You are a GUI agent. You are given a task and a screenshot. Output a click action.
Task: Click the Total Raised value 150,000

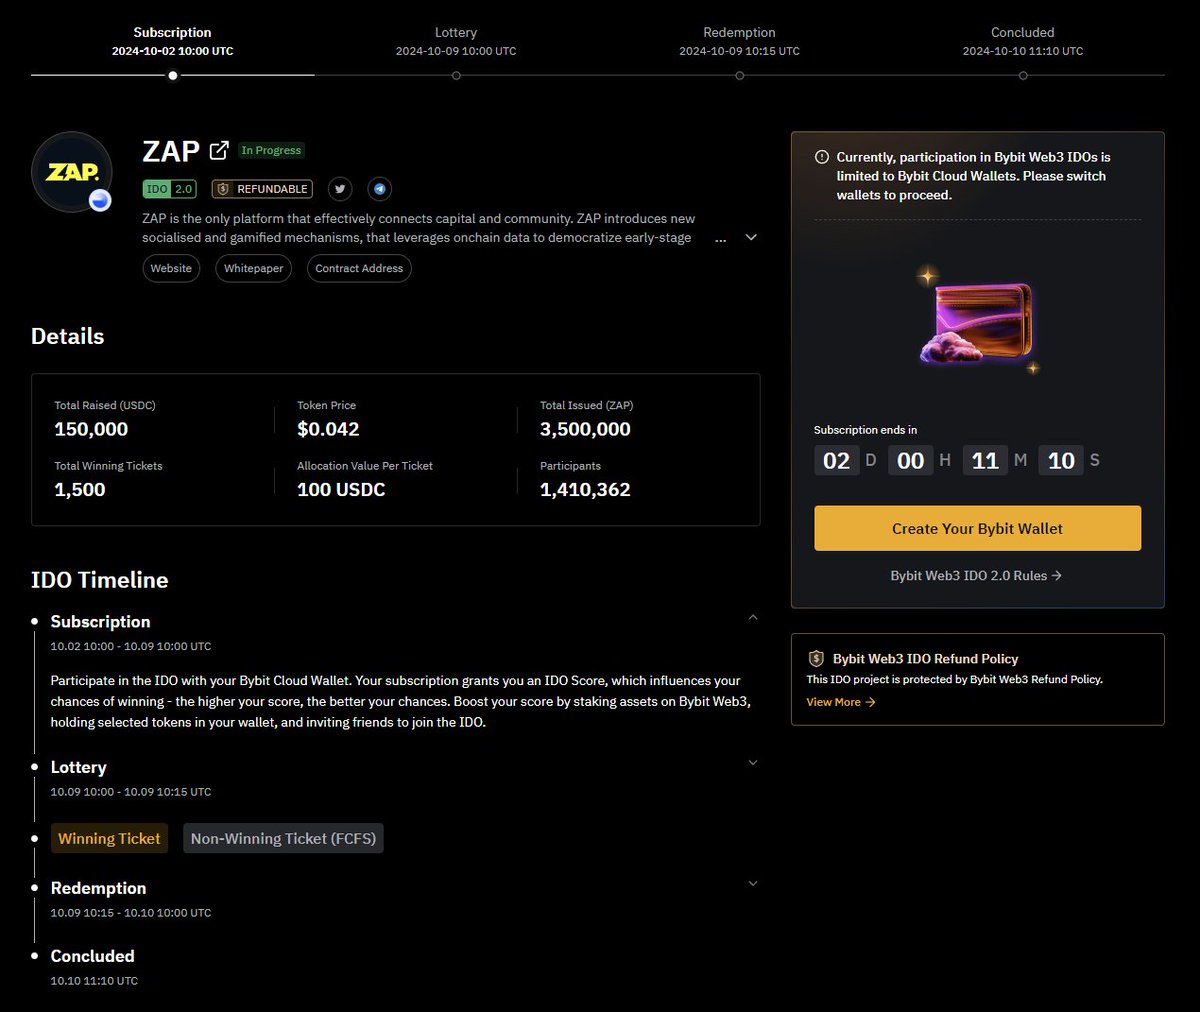[91, 429]
